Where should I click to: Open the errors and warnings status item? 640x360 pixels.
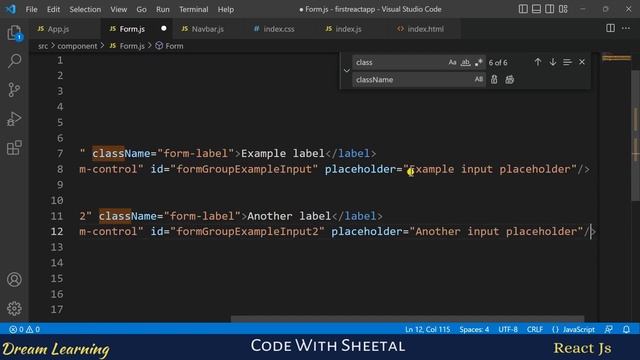click(x=24, y=329)
